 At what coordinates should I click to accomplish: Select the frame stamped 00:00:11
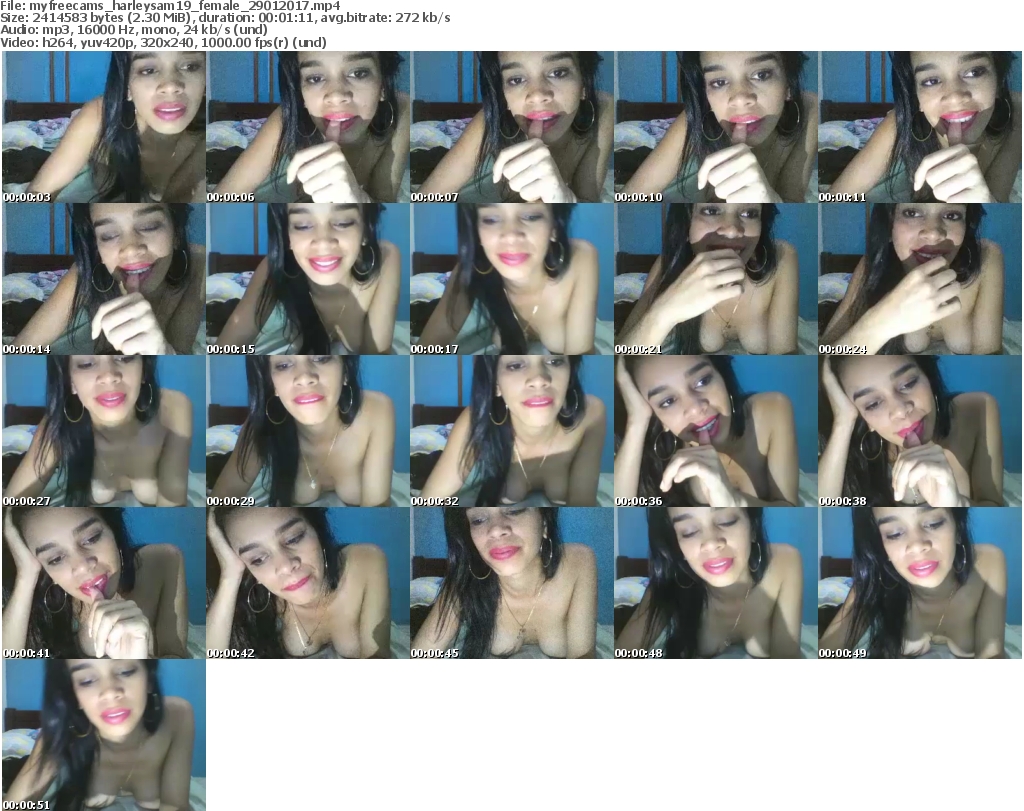[920, 127]
